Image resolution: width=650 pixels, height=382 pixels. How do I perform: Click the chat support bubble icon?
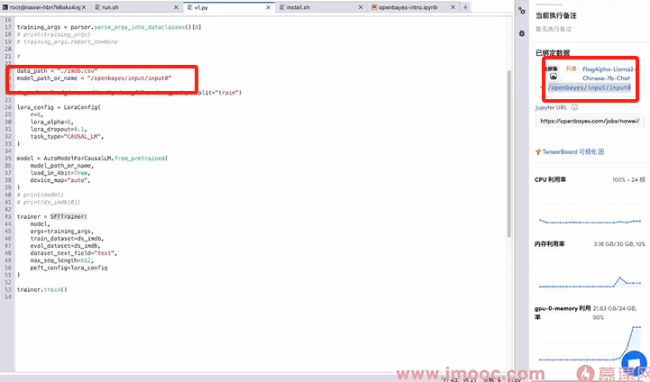point(634,362)
